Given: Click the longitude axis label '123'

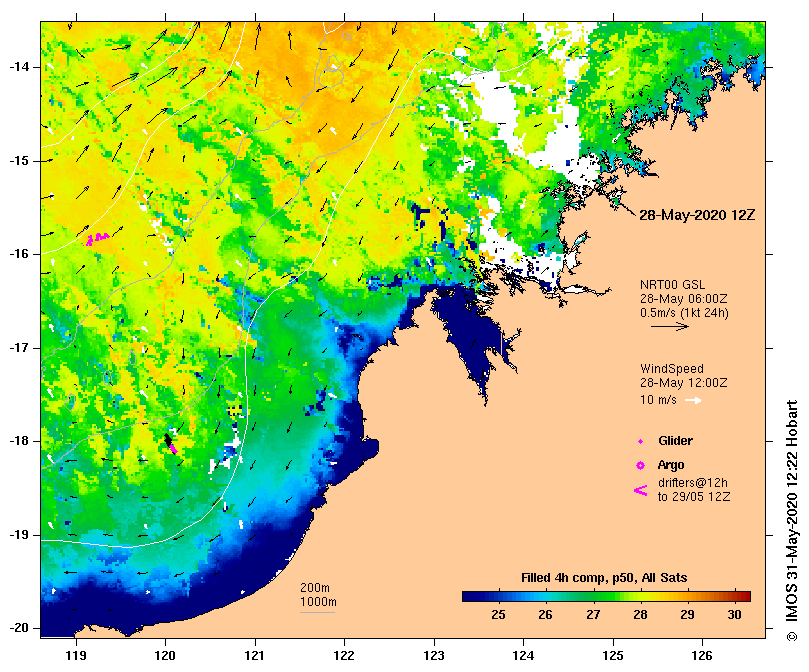Looking at the screenshot, I should [x=434, y=656].
